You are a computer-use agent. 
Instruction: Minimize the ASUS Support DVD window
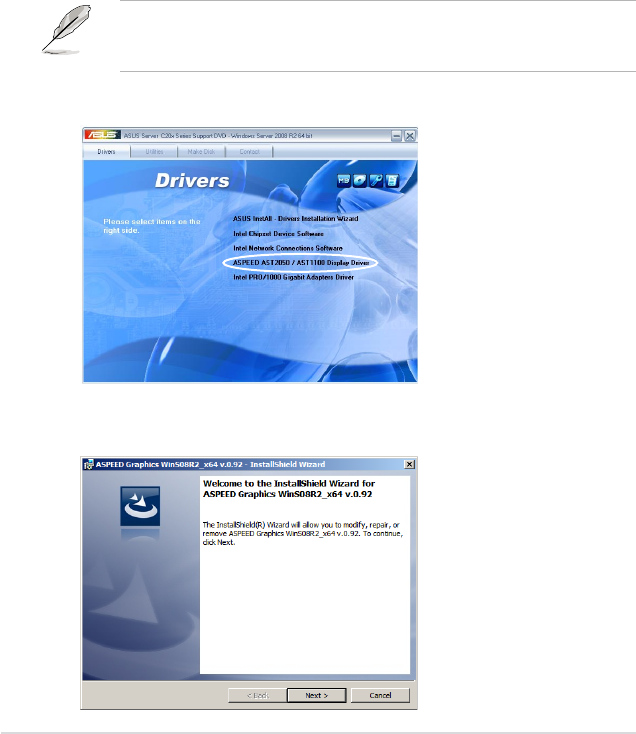pos(396,136)
